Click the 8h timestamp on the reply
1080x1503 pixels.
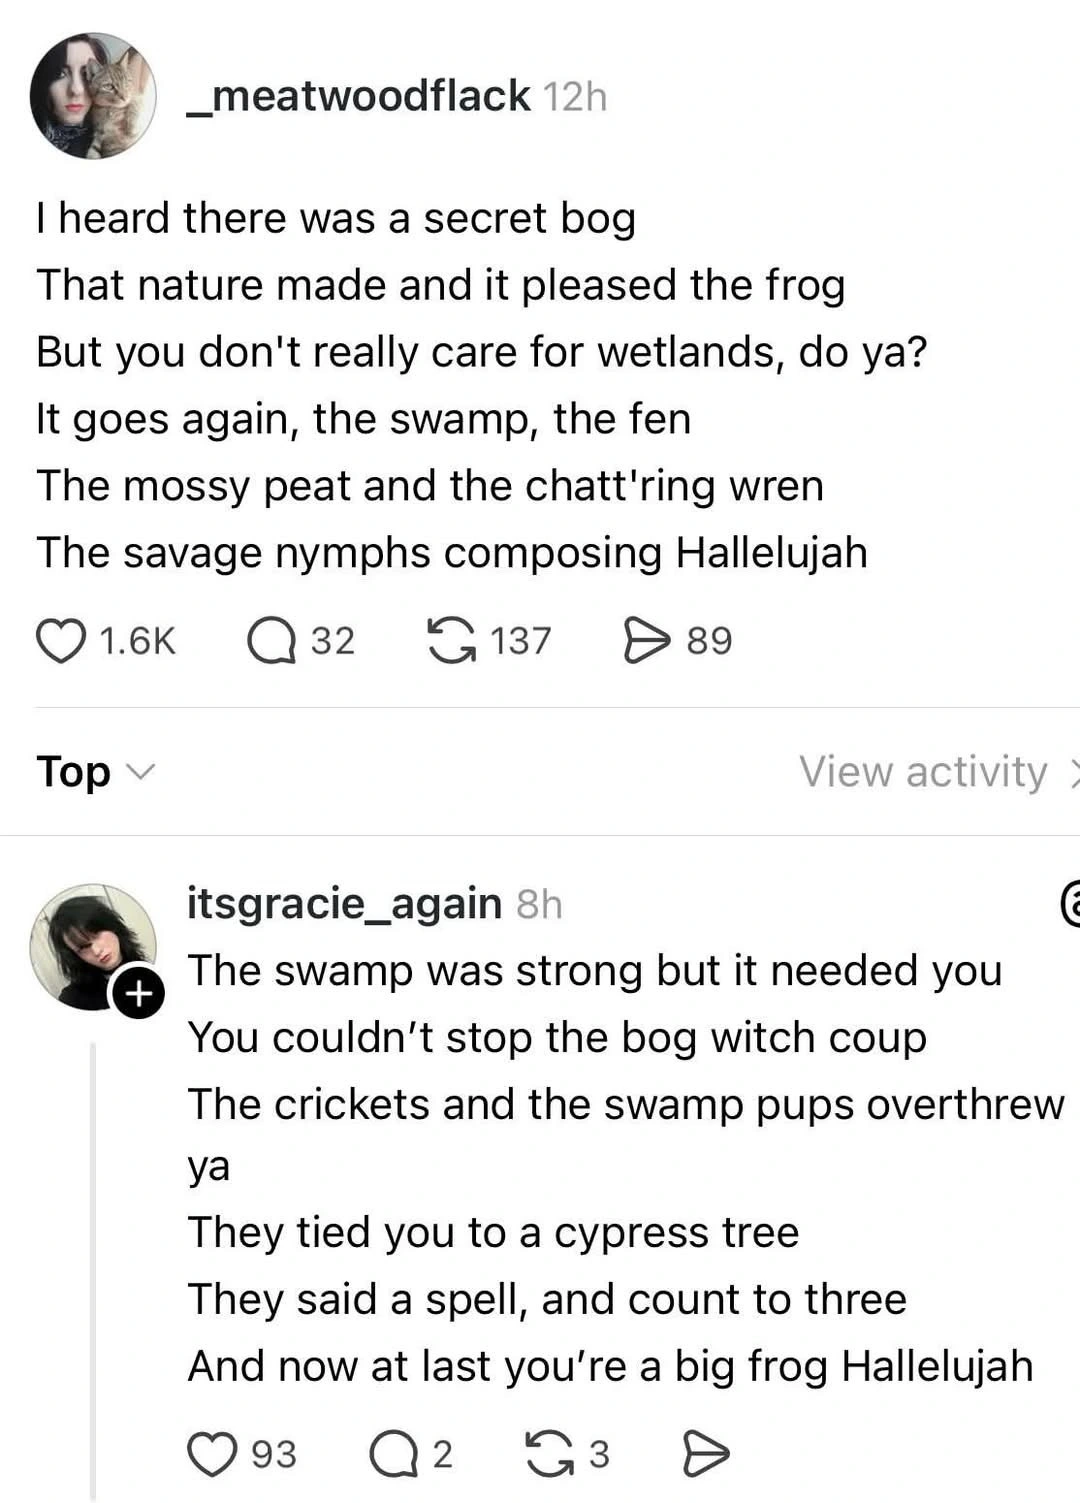[x=540, y=904]
